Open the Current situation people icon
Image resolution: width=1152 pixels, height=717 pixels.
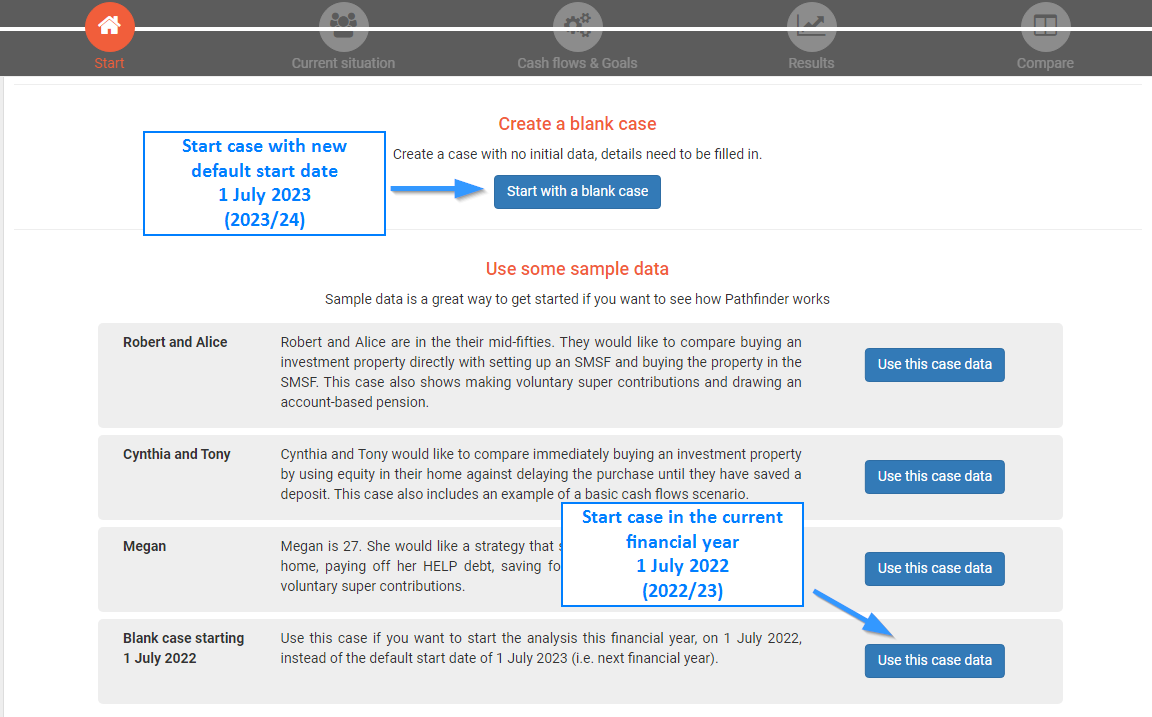click(x=343, y=26)
